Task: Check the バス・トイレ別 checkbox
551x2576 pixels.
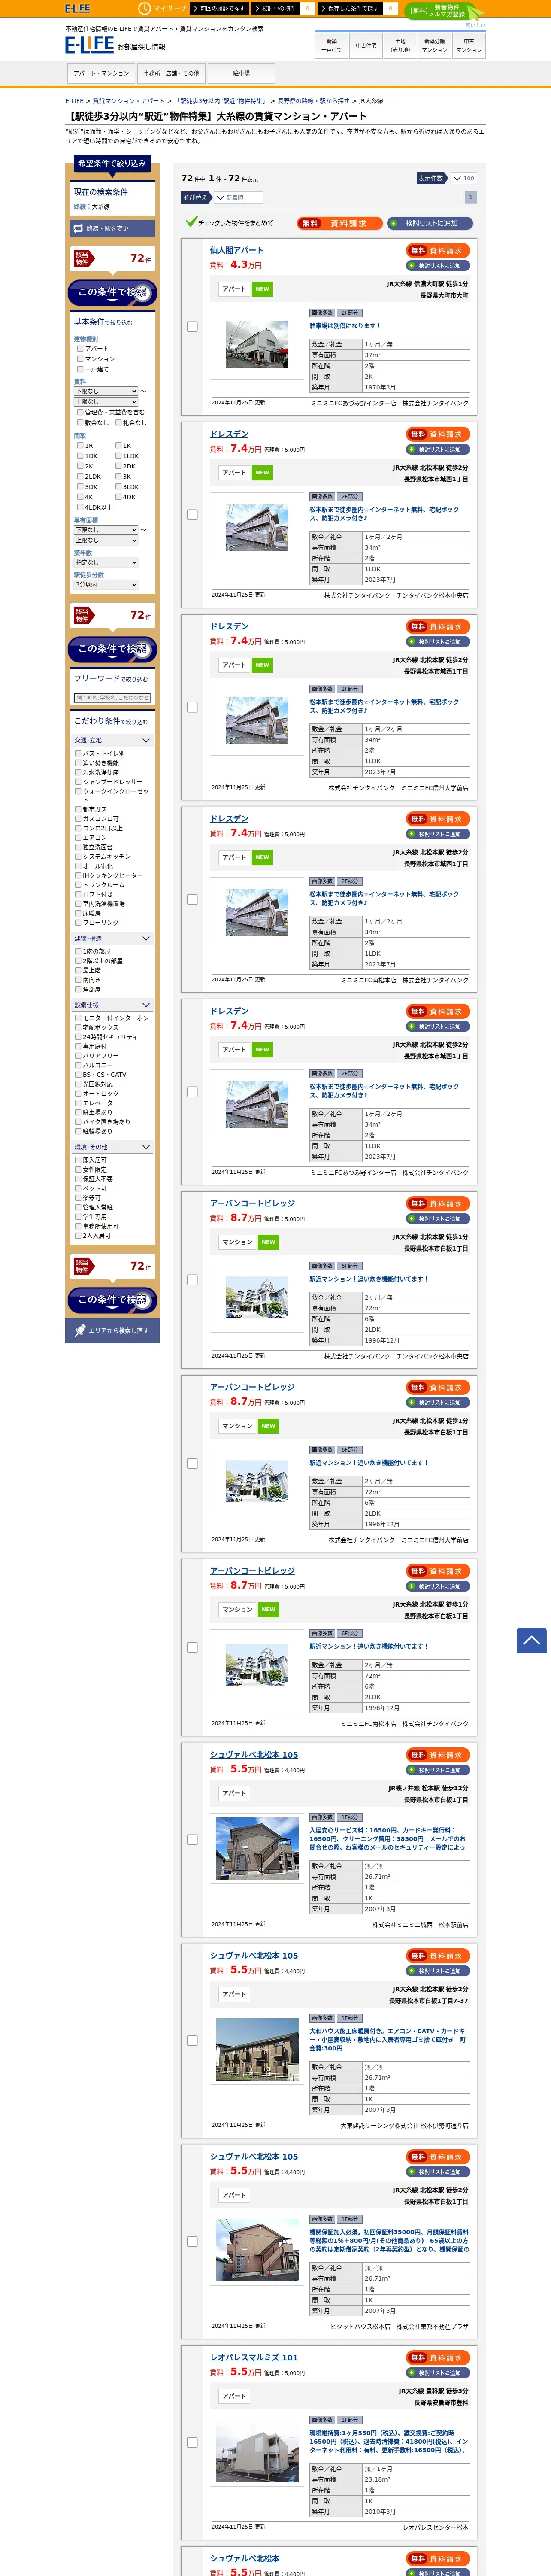Action: (78, 754)
